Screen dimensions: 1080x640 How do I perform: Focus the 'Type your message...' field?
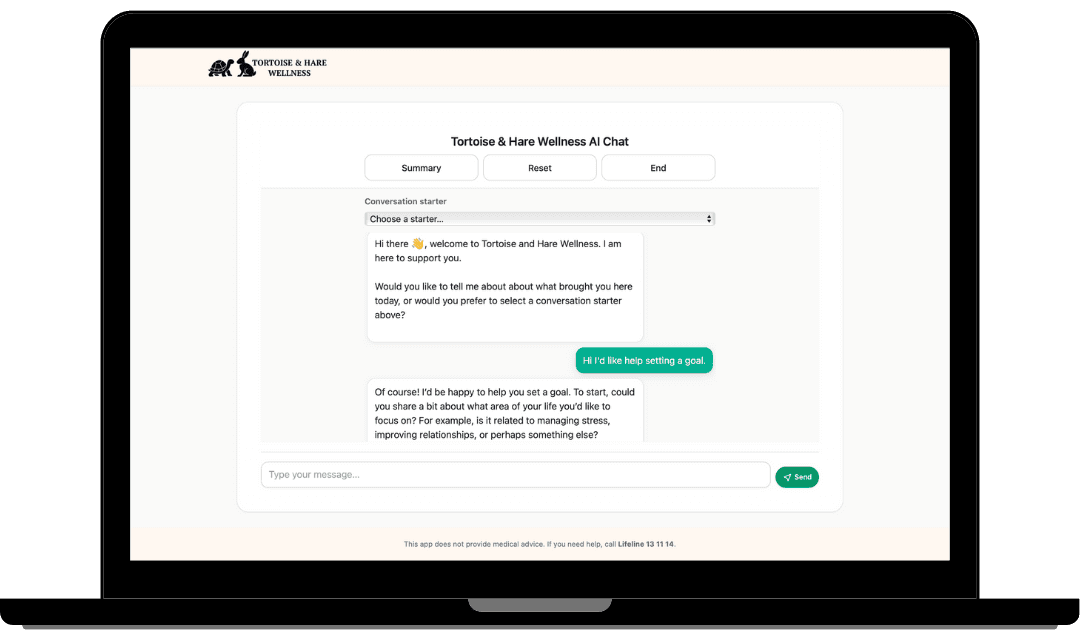coord(515,475)
